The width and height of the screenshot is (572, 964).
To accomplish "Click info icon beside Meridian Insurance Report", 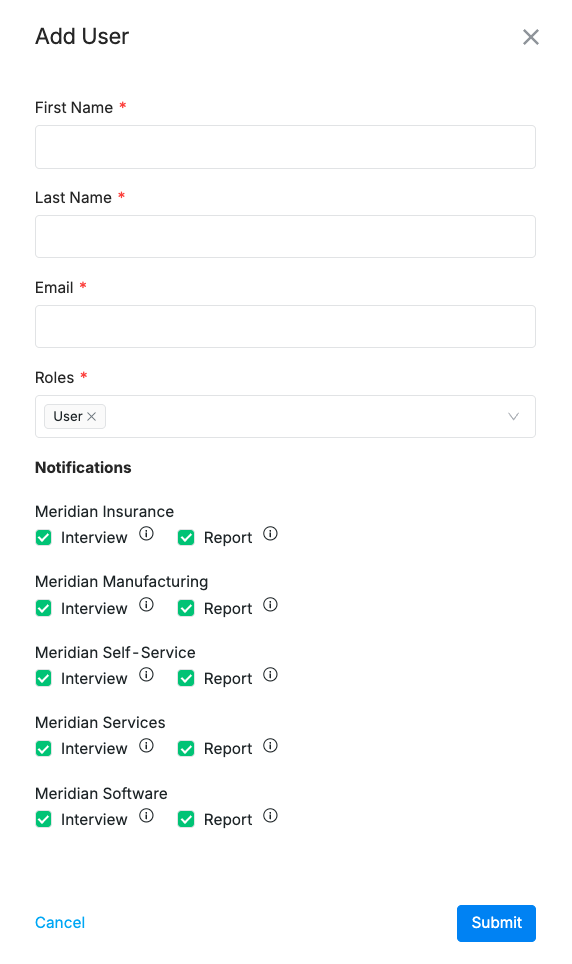I will click(271, 534).
